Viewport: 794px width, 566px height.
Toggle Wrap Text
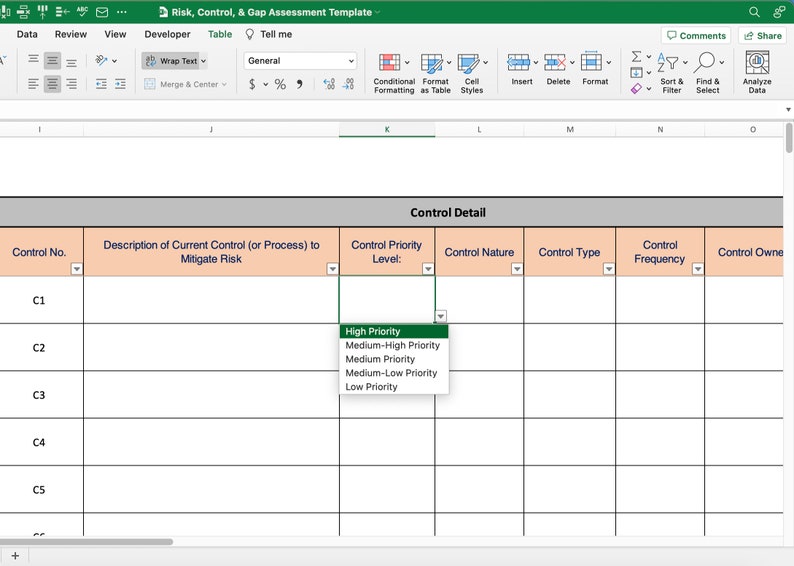(x=171, y=61)
